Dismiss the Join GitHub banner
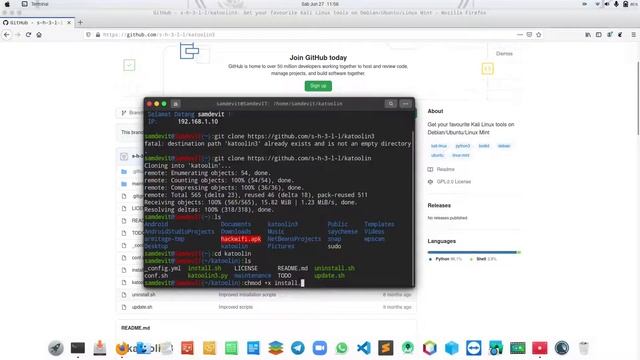 504,53
